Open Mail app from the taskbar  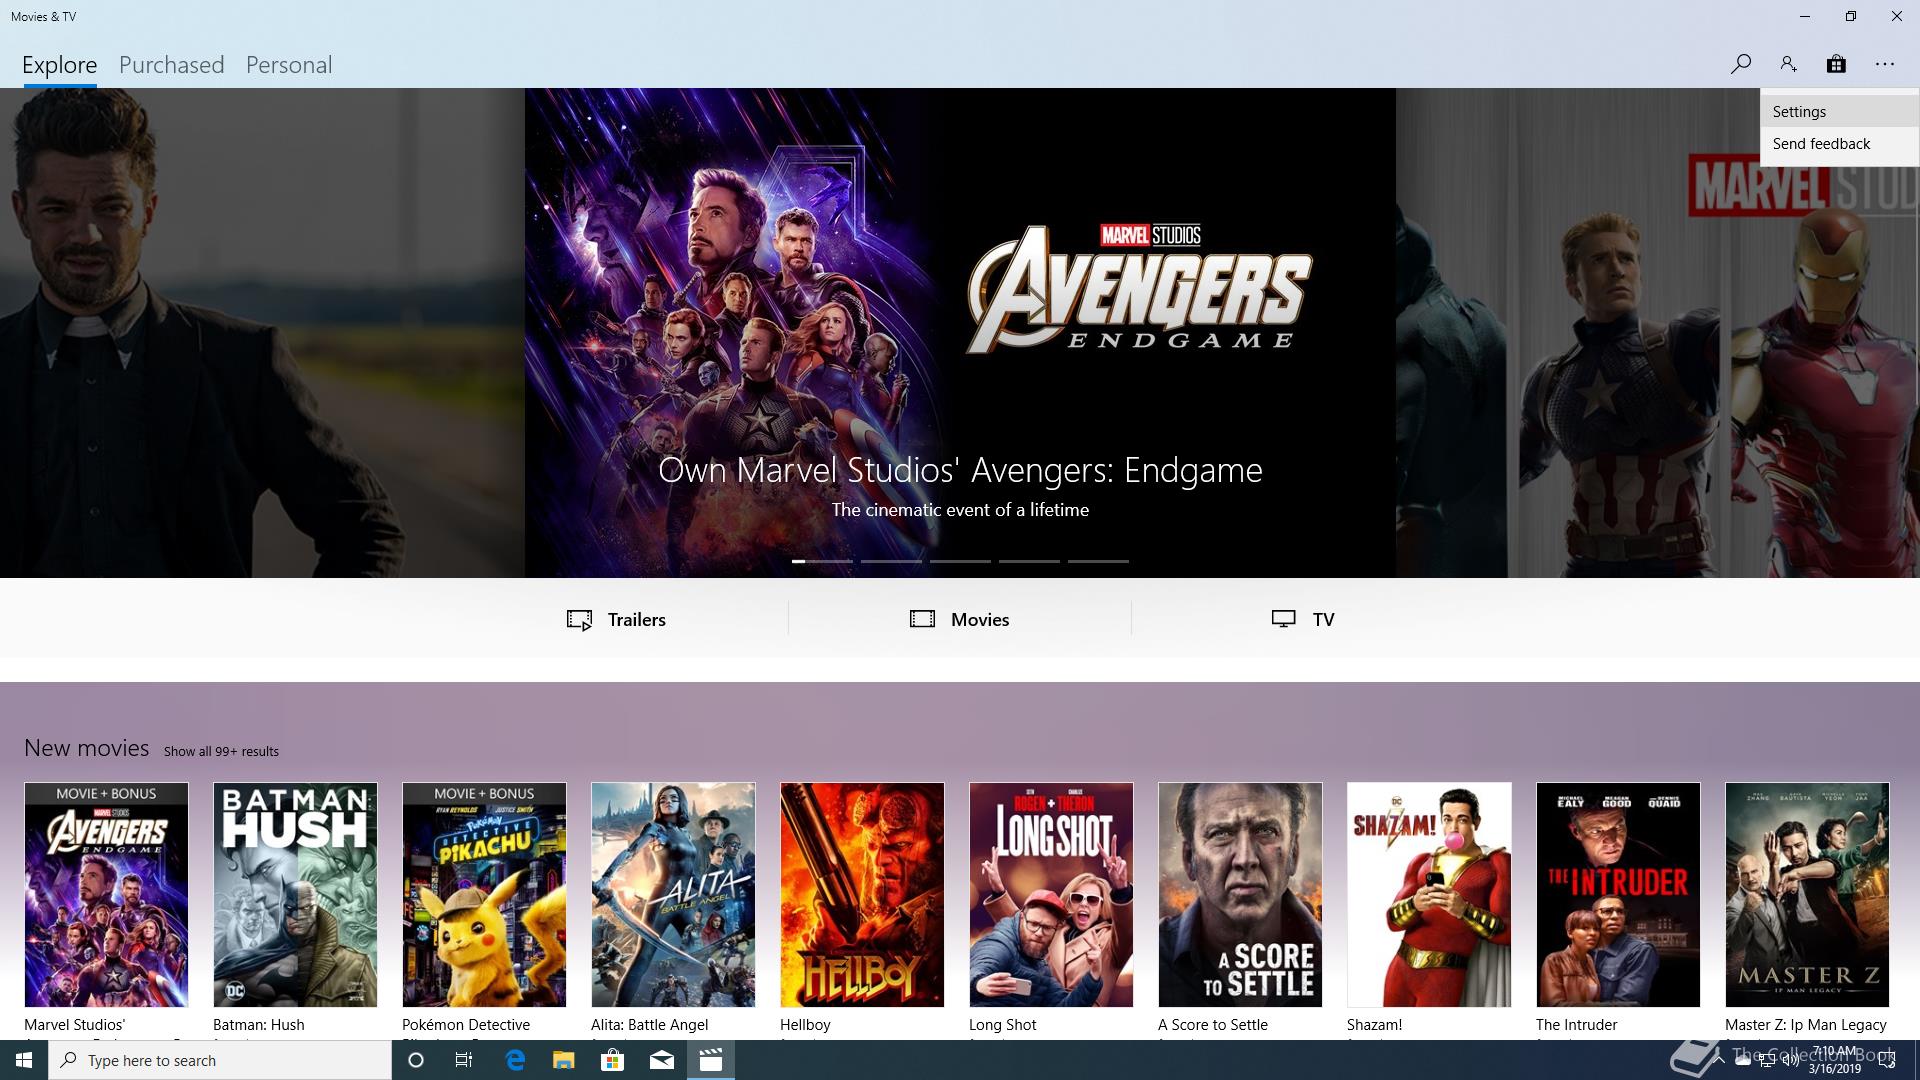(x=662, y=1060)
